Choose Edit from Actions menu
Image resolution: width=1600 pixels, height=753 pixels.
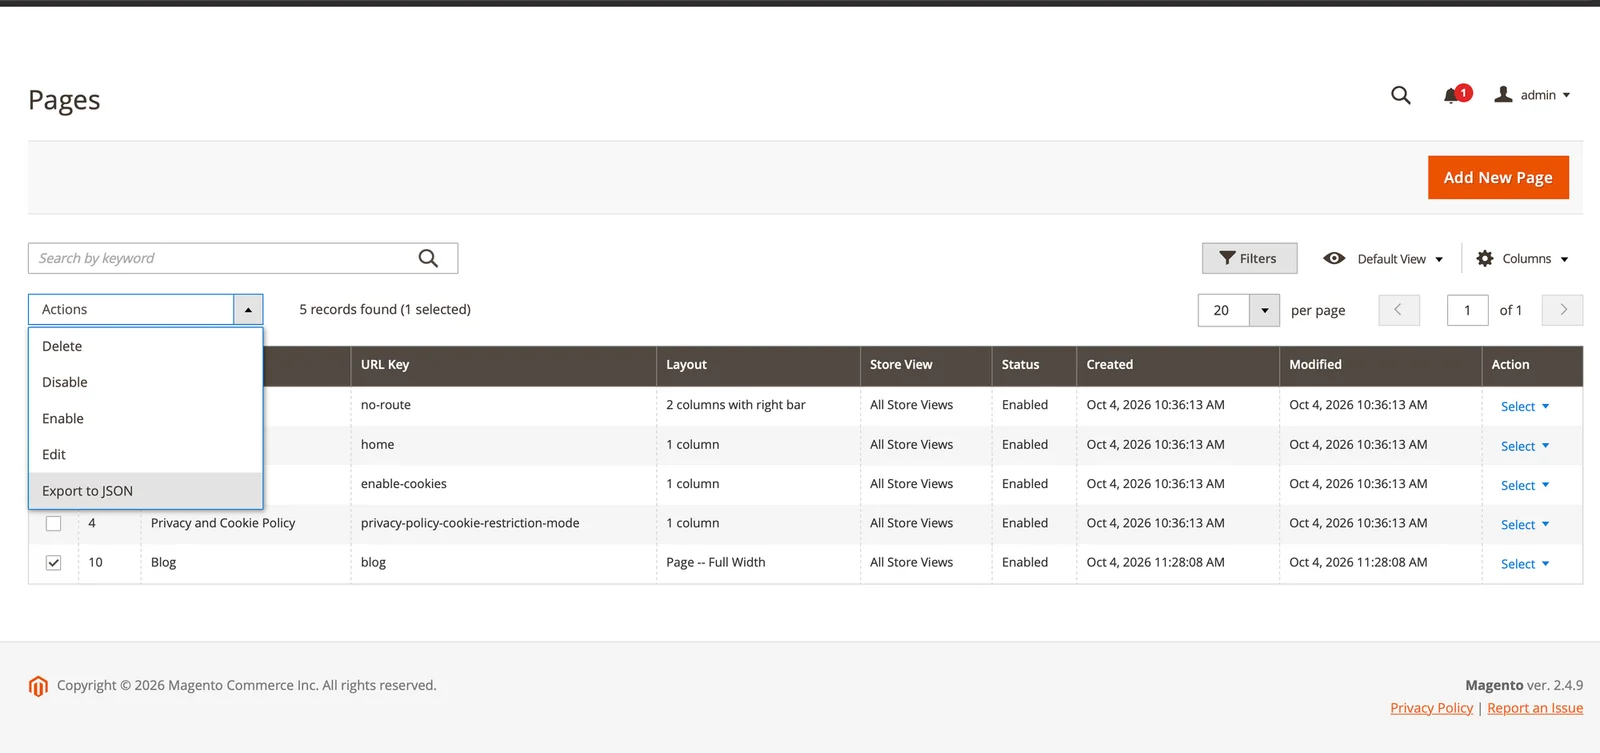[x=146, y=454]
